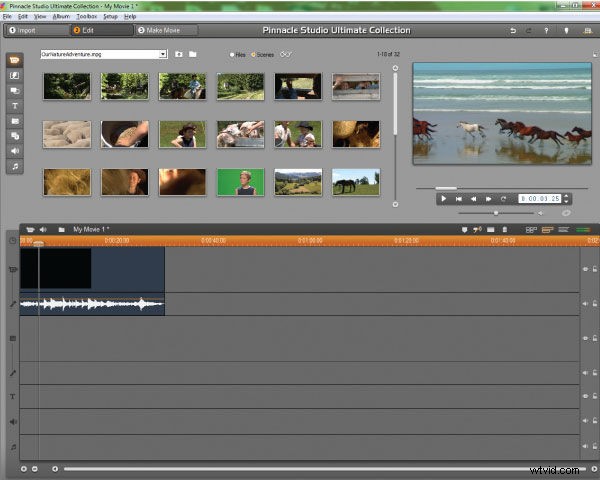Toggle visibility of title track
This screenshot has height=480, width=600.
[x=585, y=396]
